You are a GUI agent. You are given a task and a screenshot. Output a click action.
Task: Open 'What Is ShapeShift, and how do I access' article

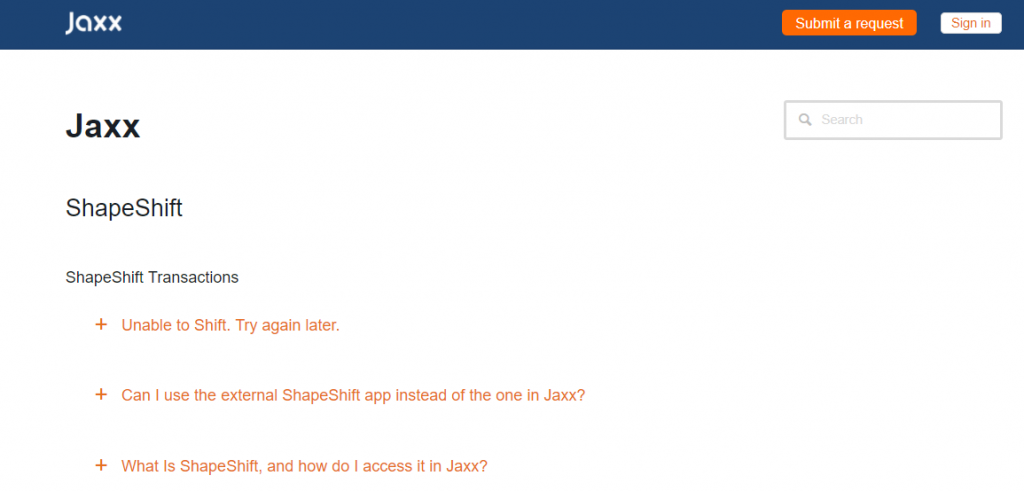pyautogui.click(x=304, y=466)
